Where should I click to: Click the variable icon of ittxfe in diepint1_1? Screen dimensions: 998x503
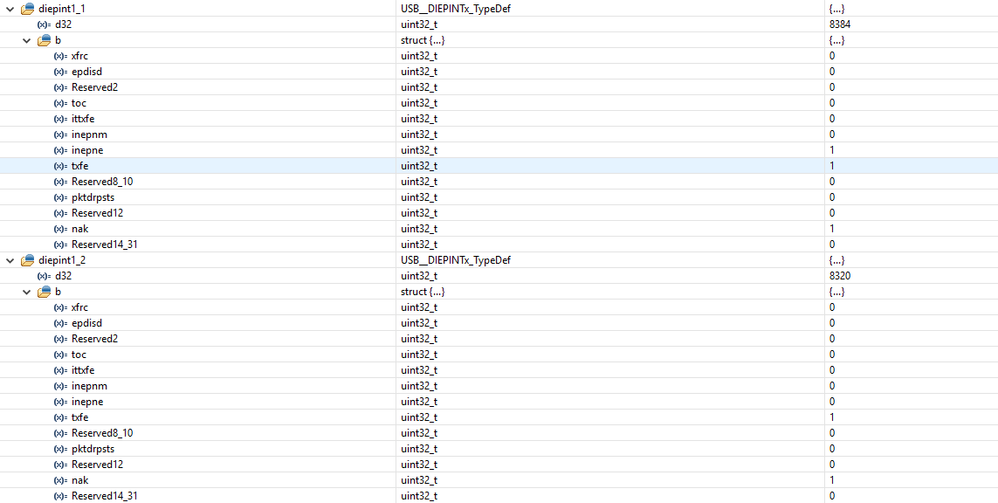click(x=60, y=118)
